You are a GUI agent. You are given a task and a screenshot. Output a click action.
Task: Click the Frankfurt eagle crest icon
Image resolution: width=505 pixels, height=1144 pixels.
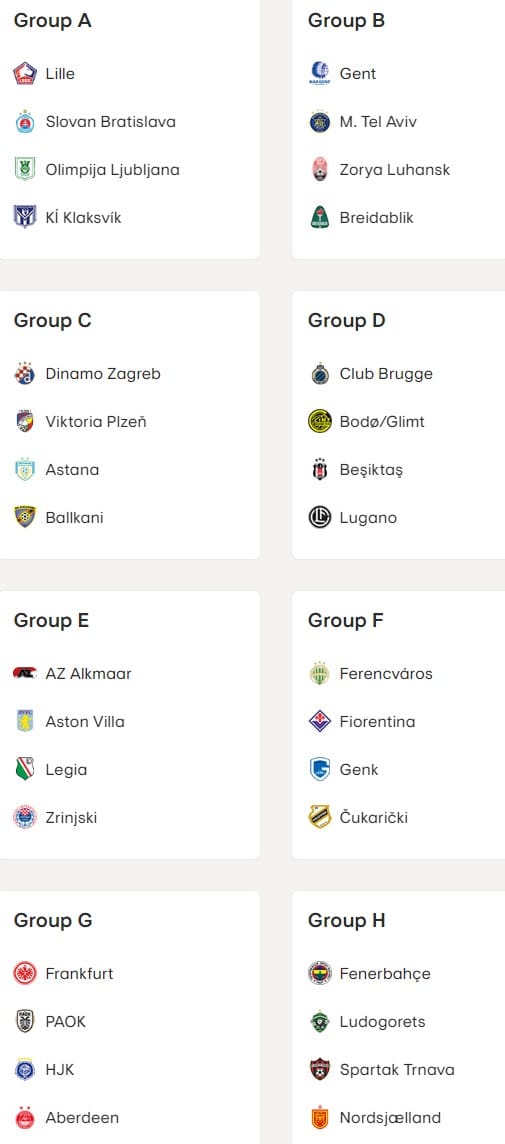(x=25, y=973)
